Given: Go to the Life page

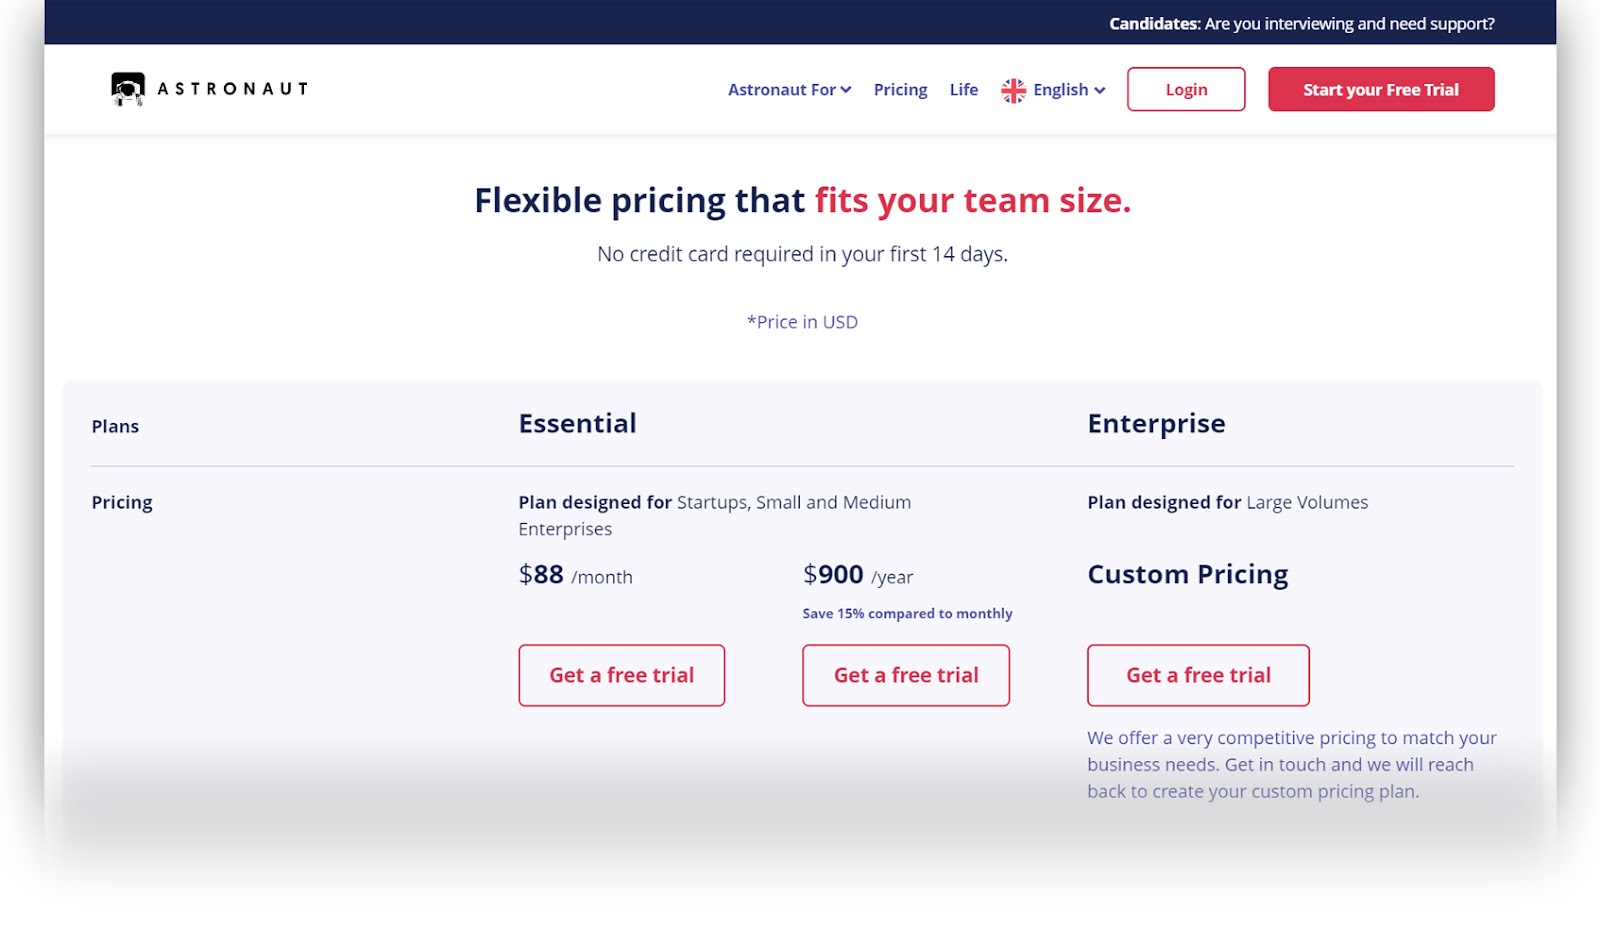Looking at the screenshot, I should pos(964,90).
